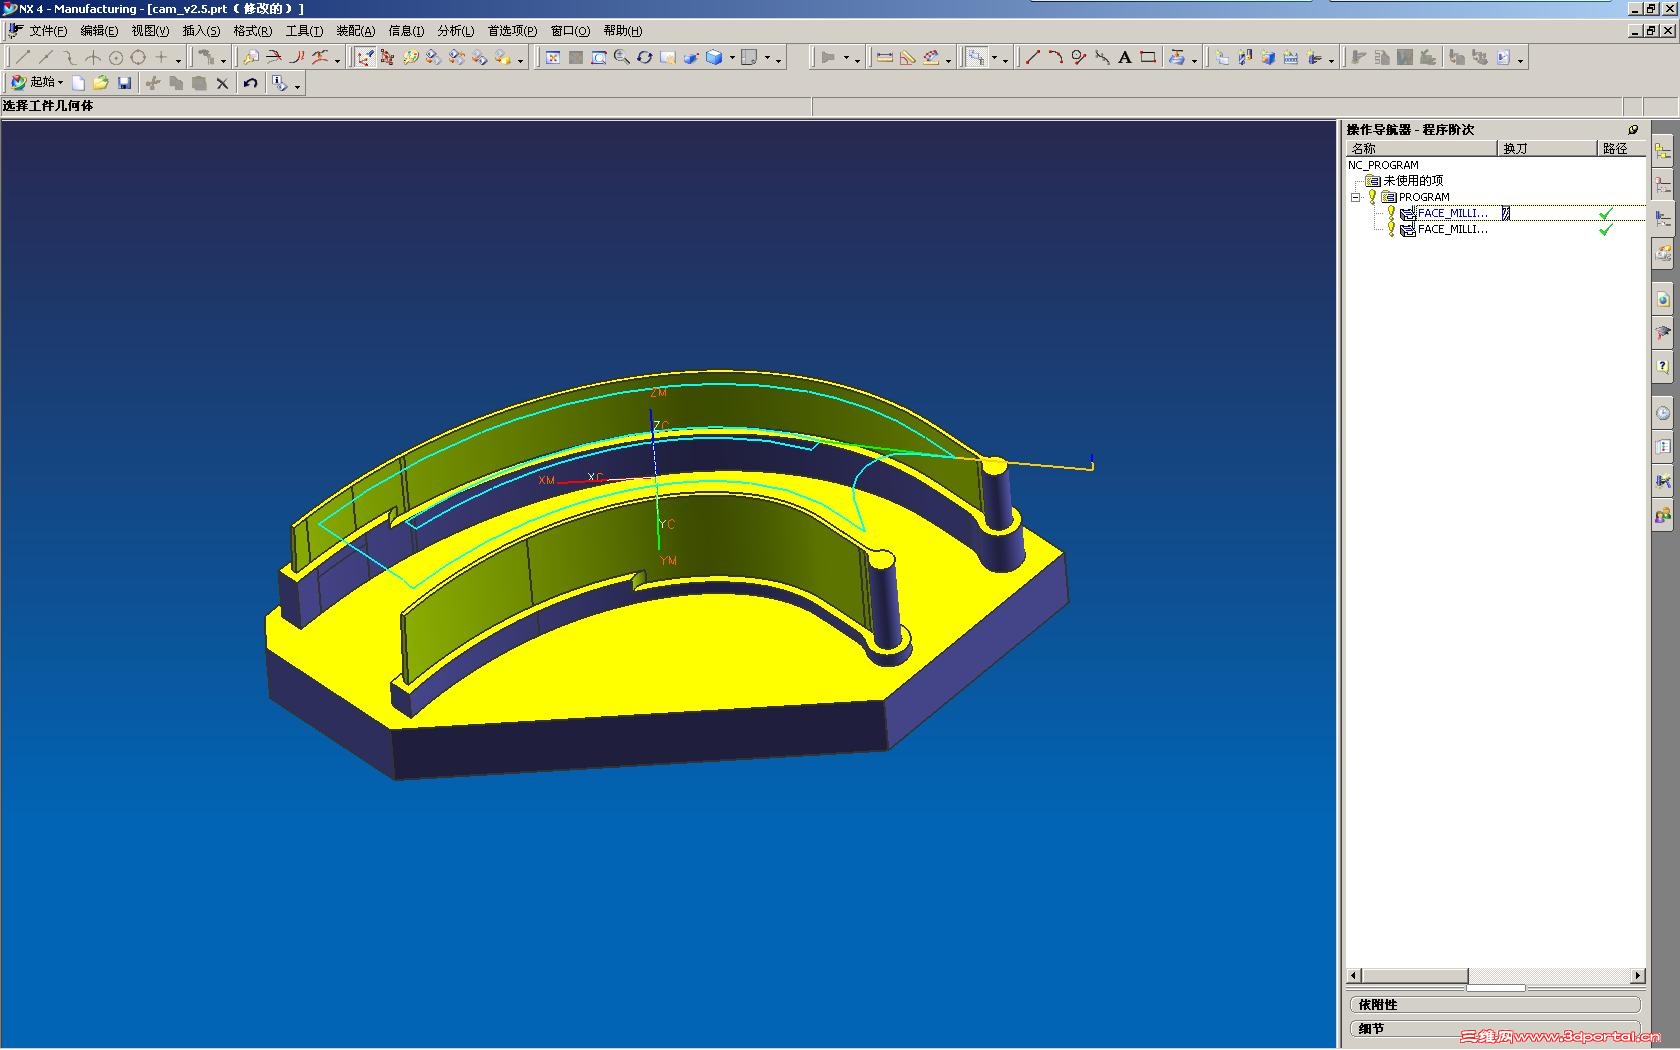Screen dimensions: 1680x1050
Task: Click the selection filter icon
Action: tap(976, 58)
